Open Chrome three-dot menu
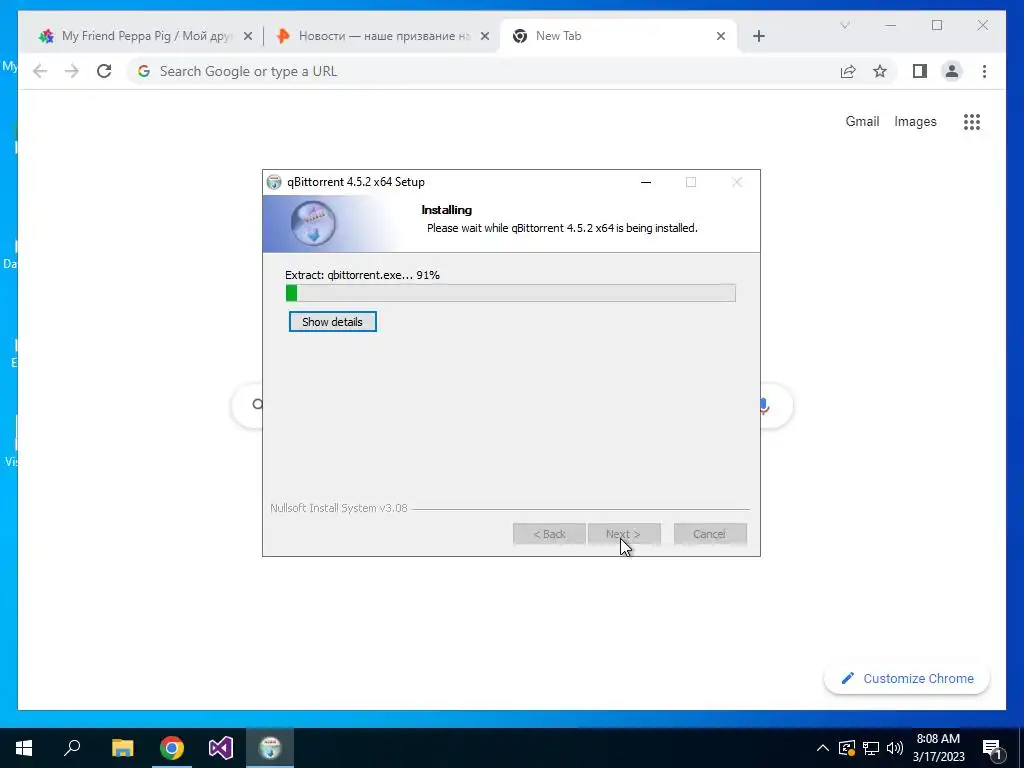The width and height of the screenshot is (1024, 768). pyautogui.click(x=984, y=71)
